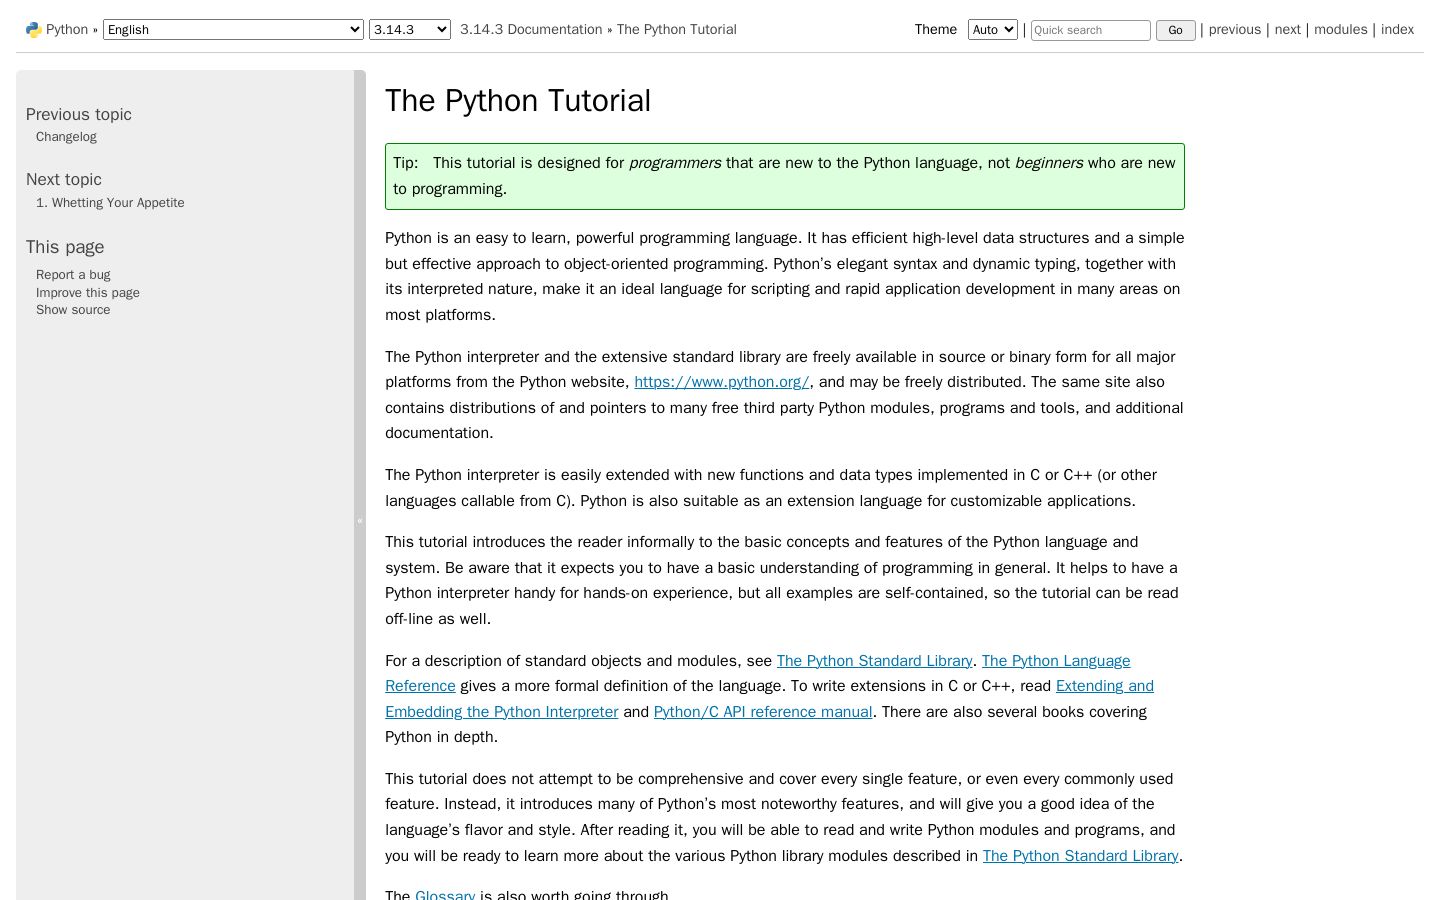Click Show source link

(x=73, y=310)
